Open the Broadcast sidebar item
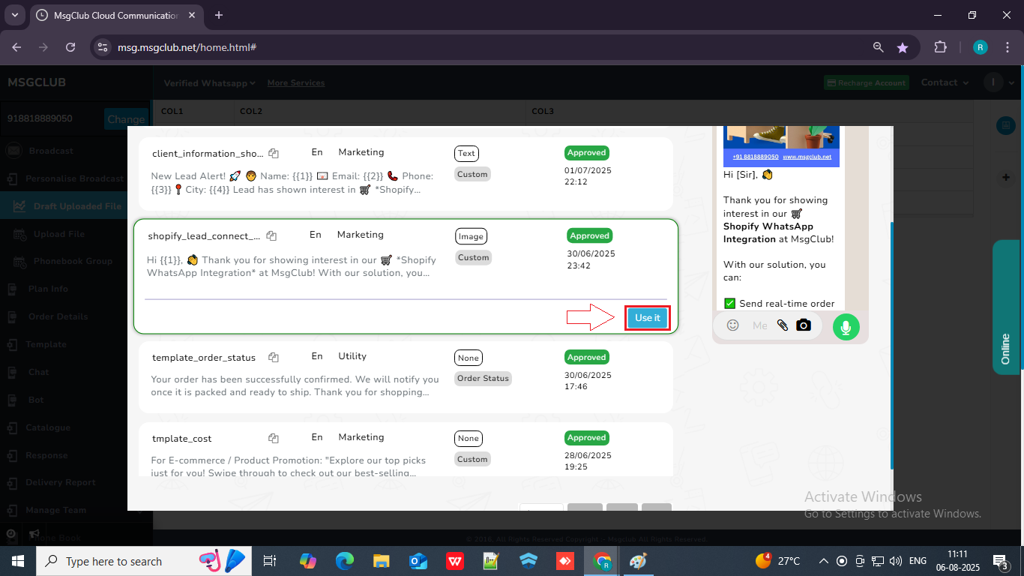This screenshot has width=1024, height=576. 51,151
